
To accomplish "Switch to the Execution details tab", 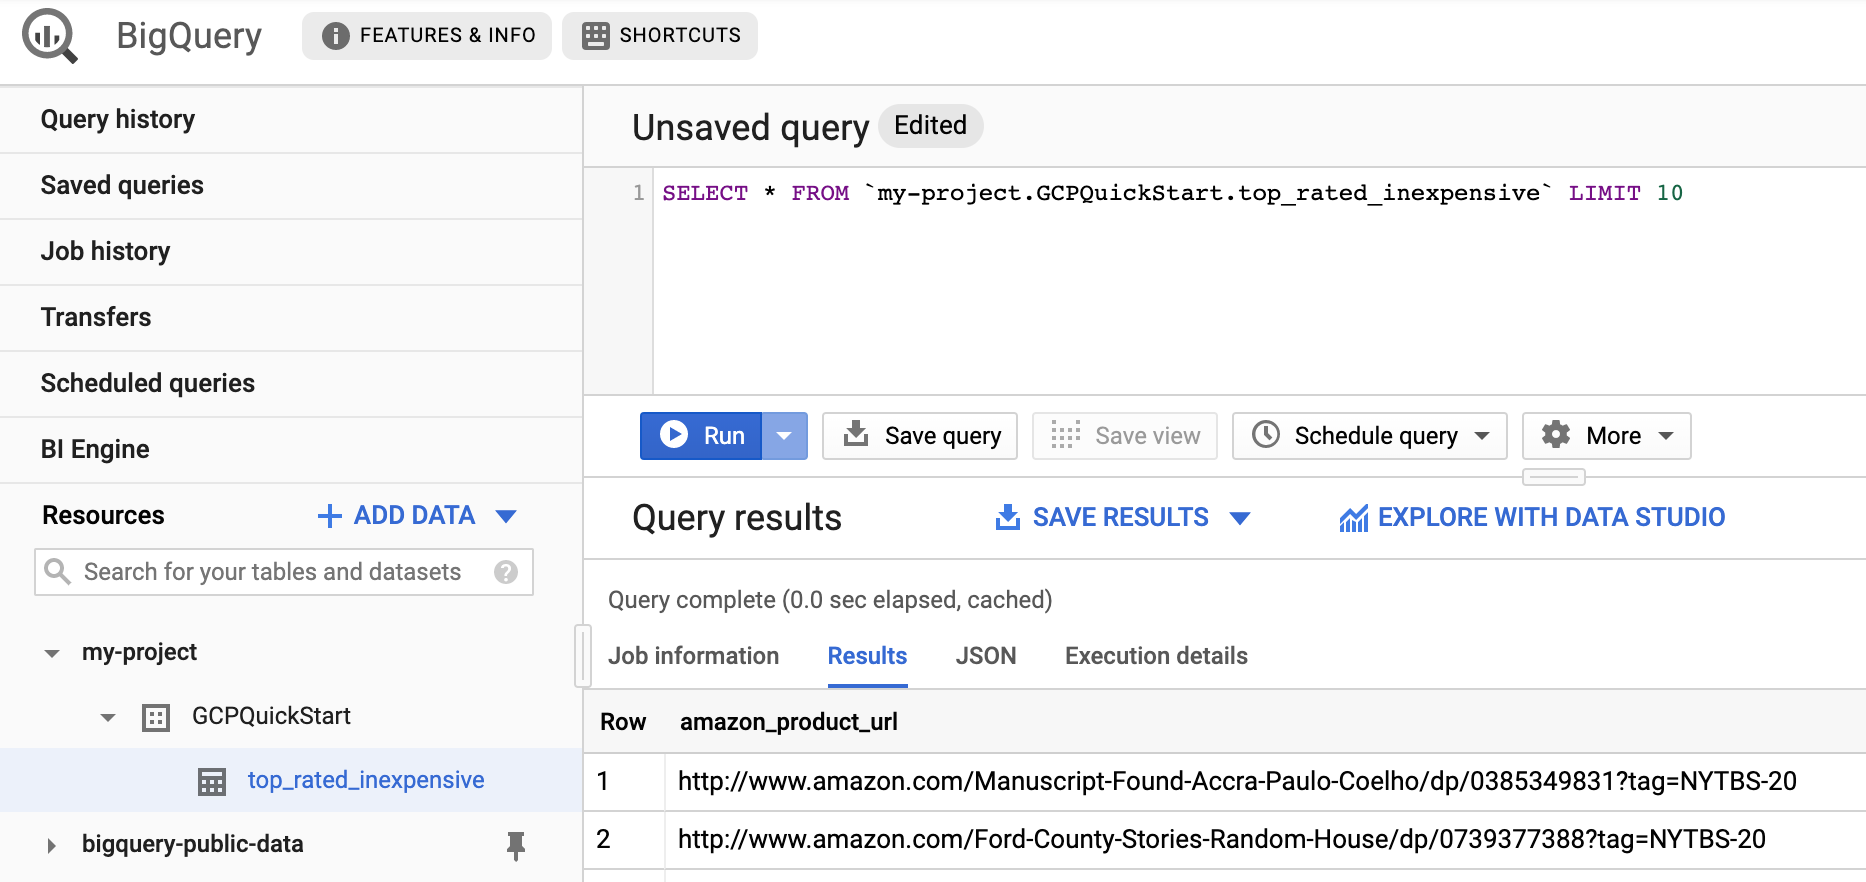I will [1156, 656].
